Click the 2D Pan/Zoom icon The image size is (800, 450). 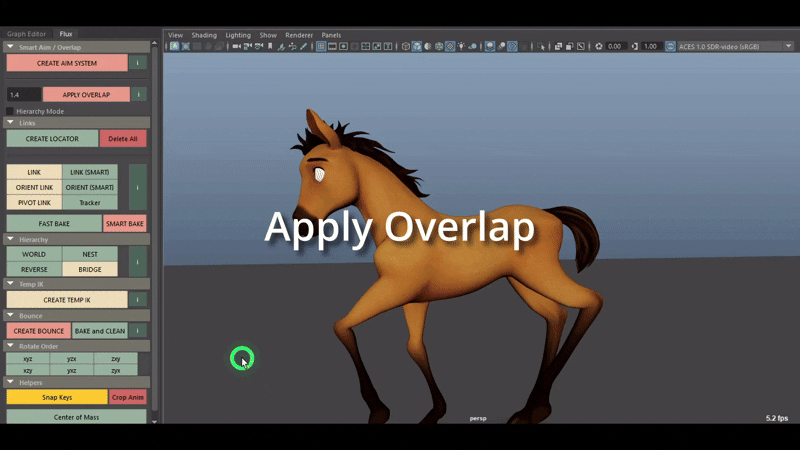click(292, 46)
